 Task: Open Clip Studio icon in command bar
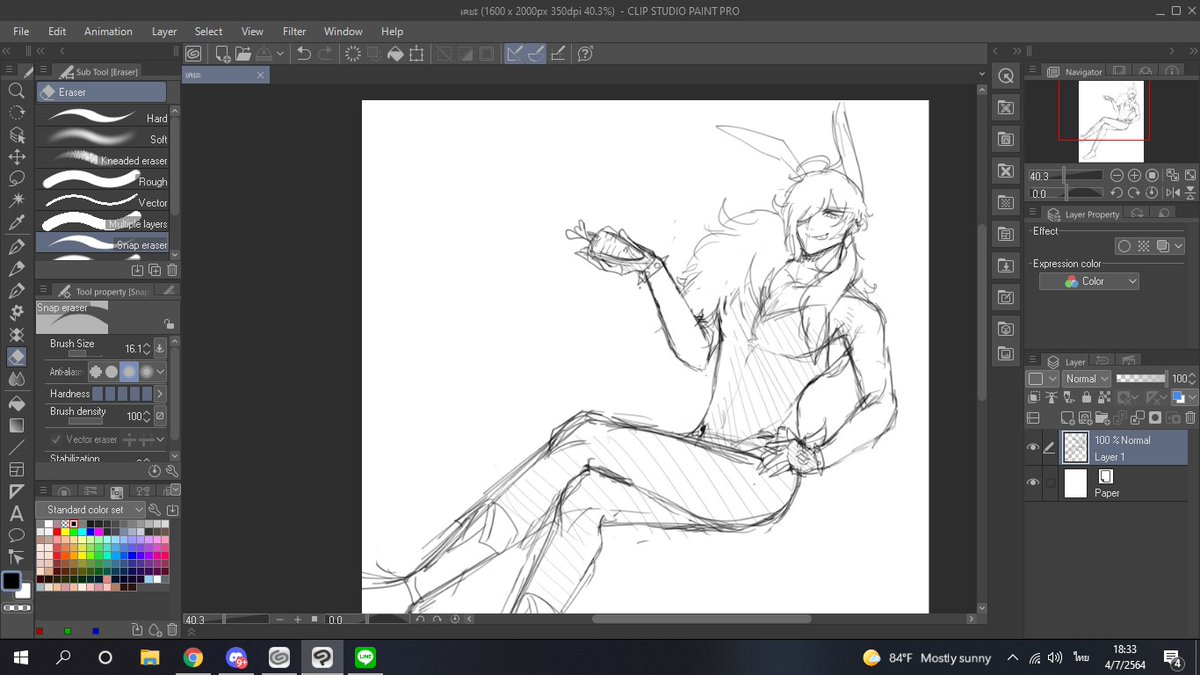[193, 54]
